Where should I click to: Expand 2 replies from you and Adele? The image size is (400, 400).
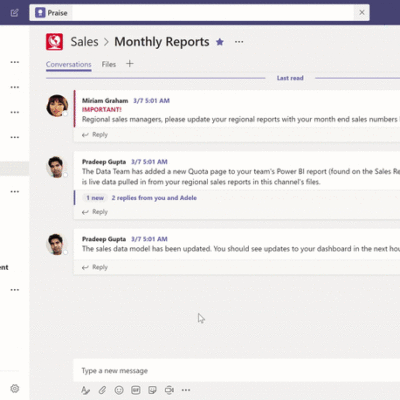154,198
